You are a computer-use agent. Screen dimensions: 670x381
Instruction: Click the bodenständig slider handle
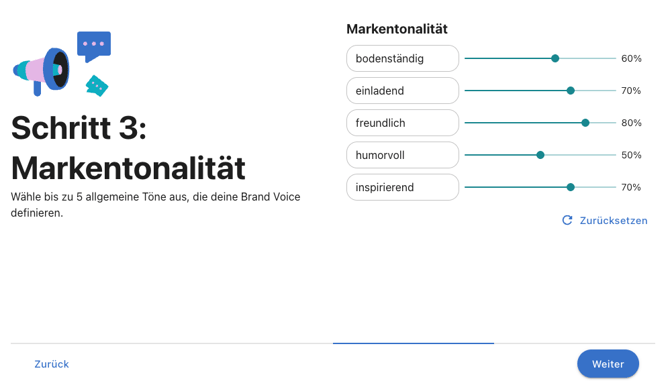point(555,59)
